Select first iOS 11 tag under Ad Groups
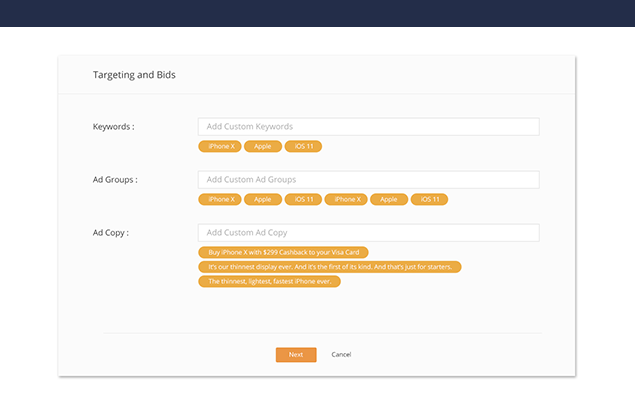The image size is (635, 405). [x=303, y=199]
